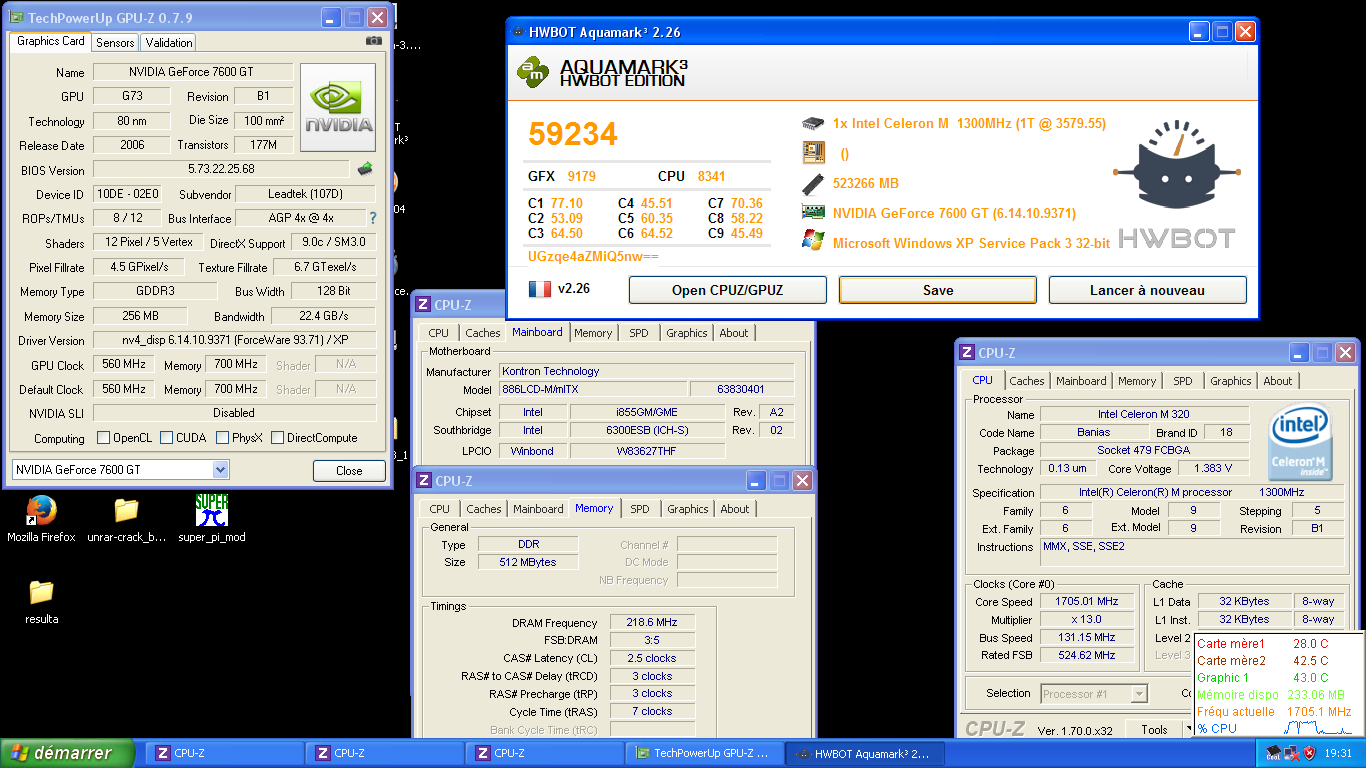Click the French flag language icon in Aquamark

tap(540, 289)
